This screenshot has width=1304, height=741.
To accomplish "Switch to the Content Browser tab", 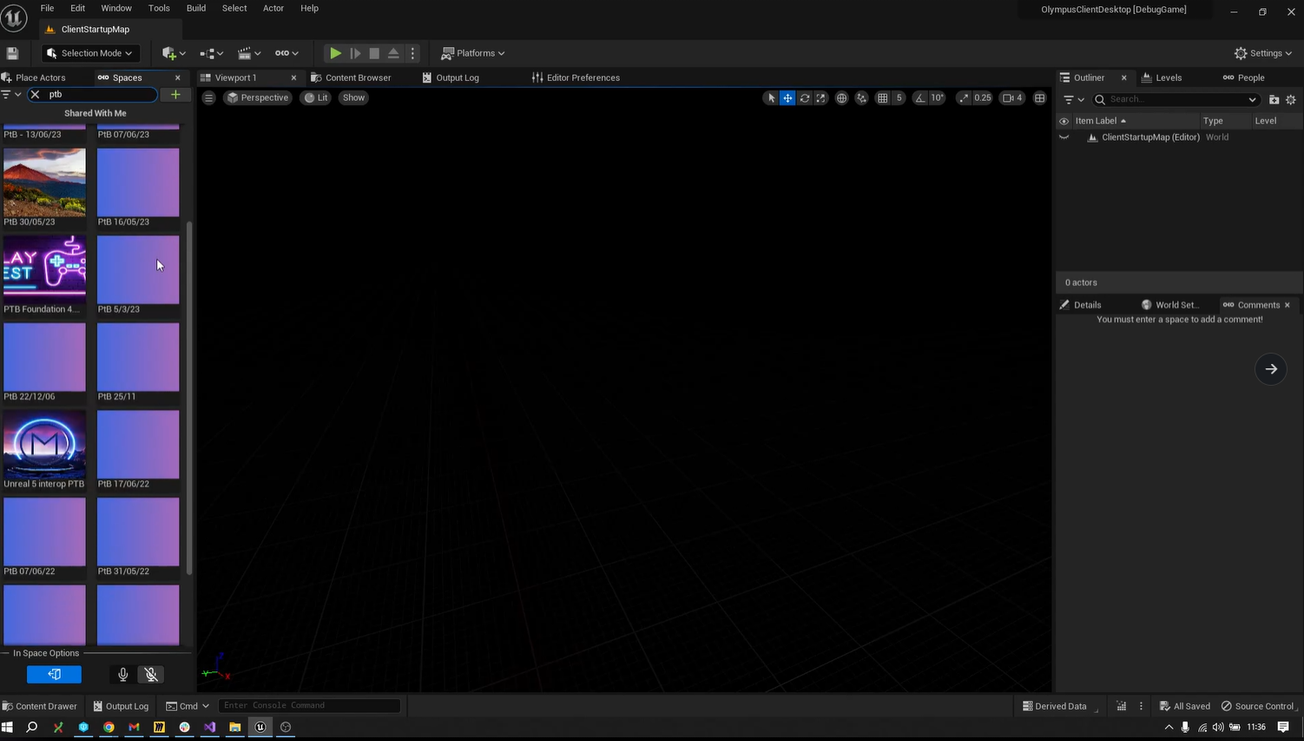I will [351, 78].
